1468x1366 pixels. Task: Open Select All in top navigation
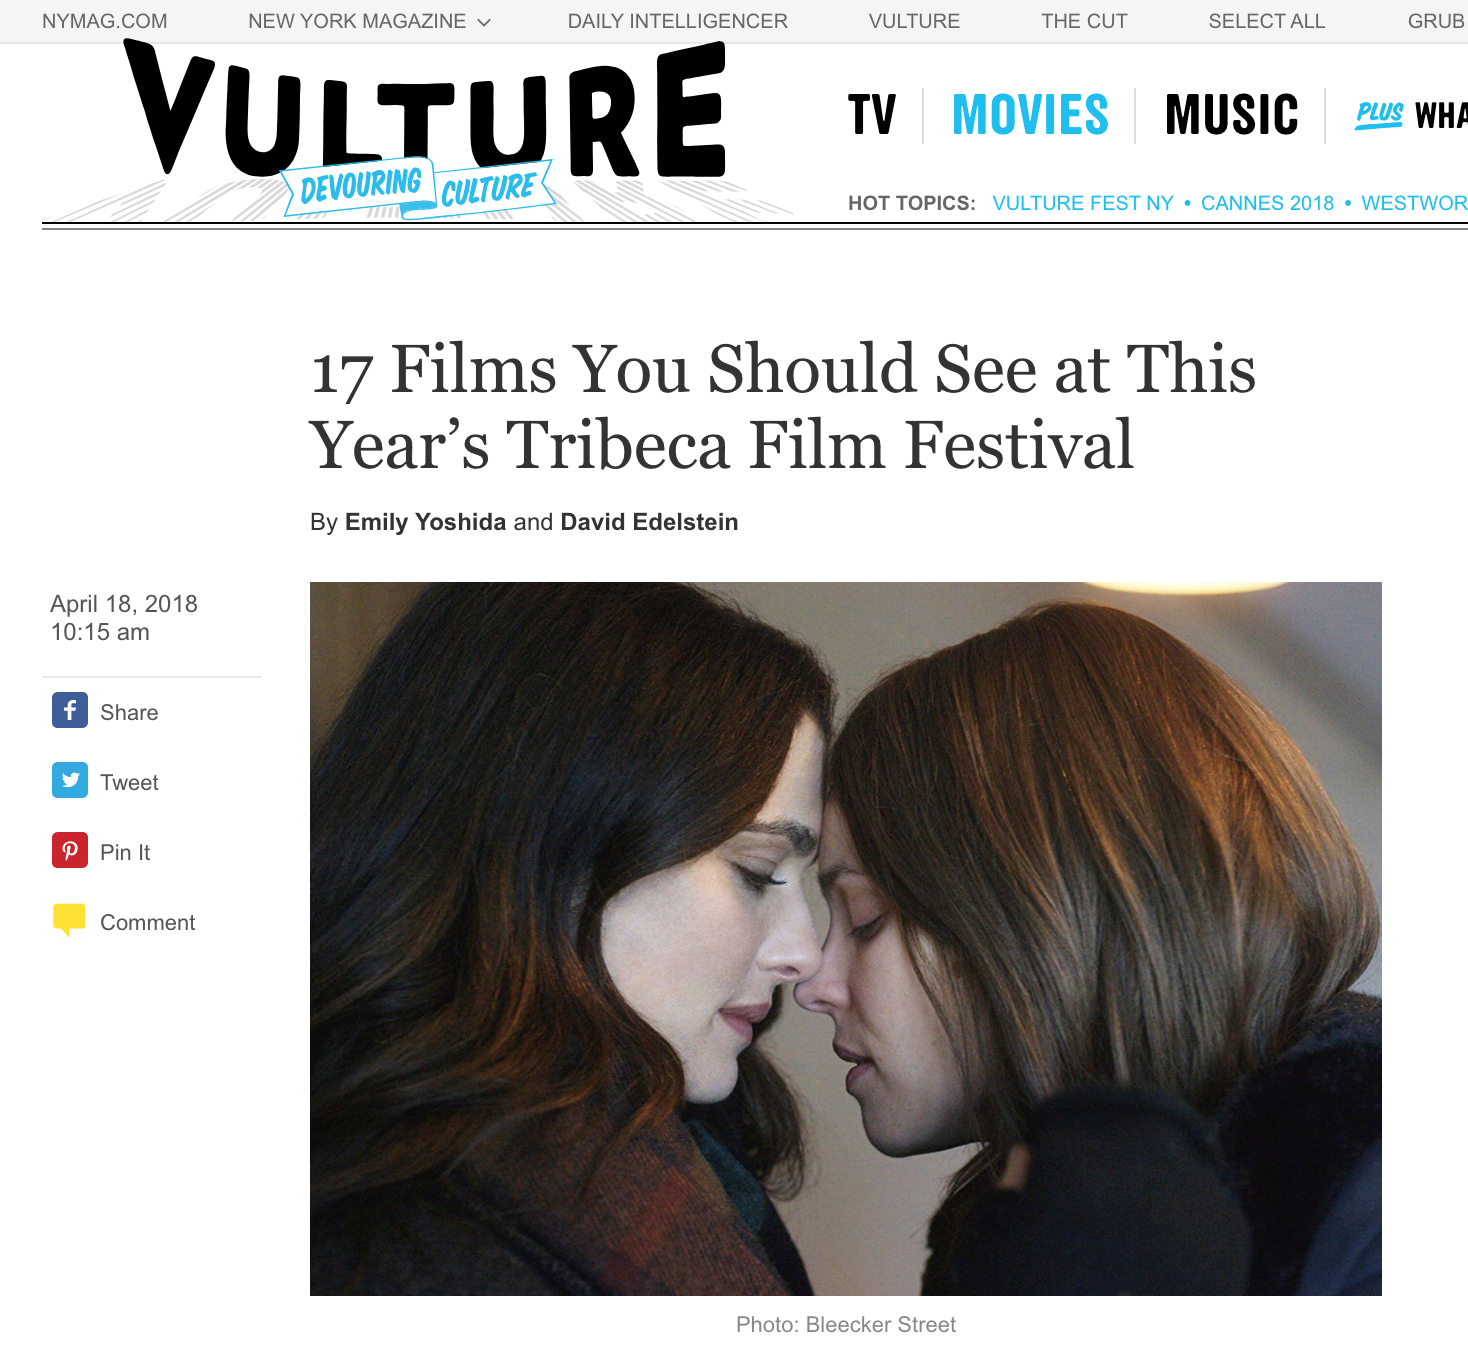click(x=1267, y=21)
